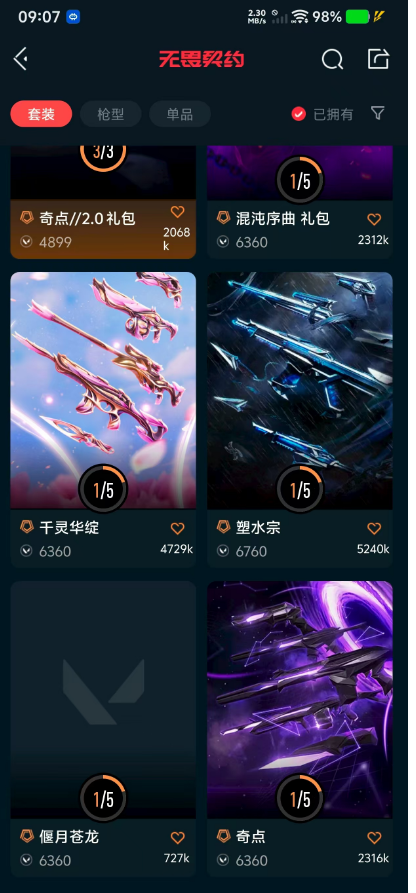Favorite the 偃月苍龙 bundle heart
This screenshot has width=416, height=893.
pyautogui.click(x=178, y=838)
